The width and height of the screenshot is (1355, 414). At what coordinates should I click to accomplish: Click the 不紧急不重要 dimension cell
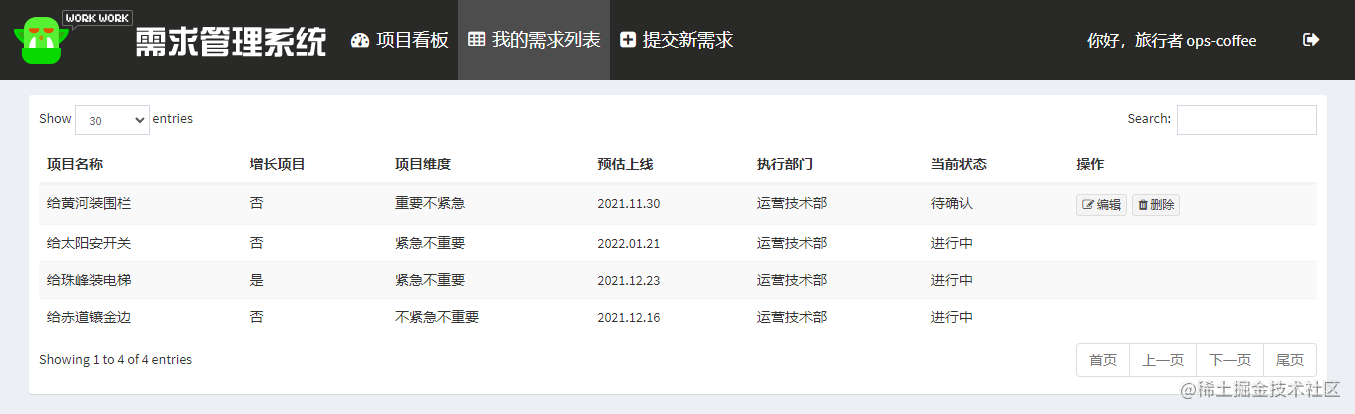pos(437,317)
